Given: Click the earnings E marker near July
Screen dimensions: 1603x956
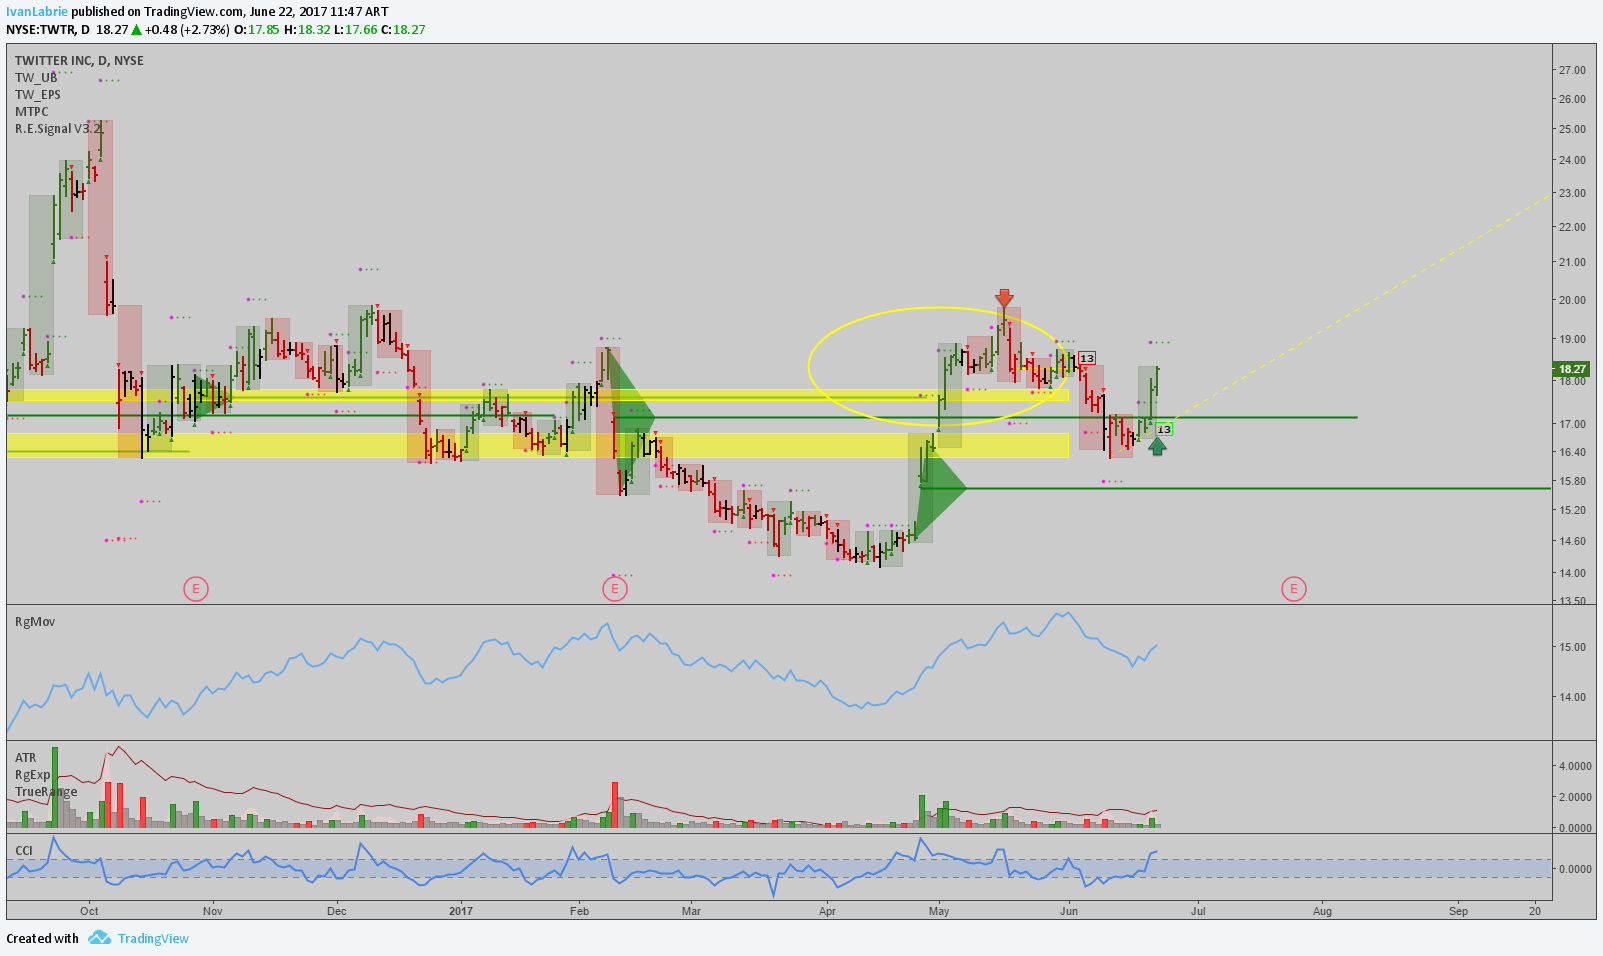Looking at the screenshot, I should (1293, 589).
